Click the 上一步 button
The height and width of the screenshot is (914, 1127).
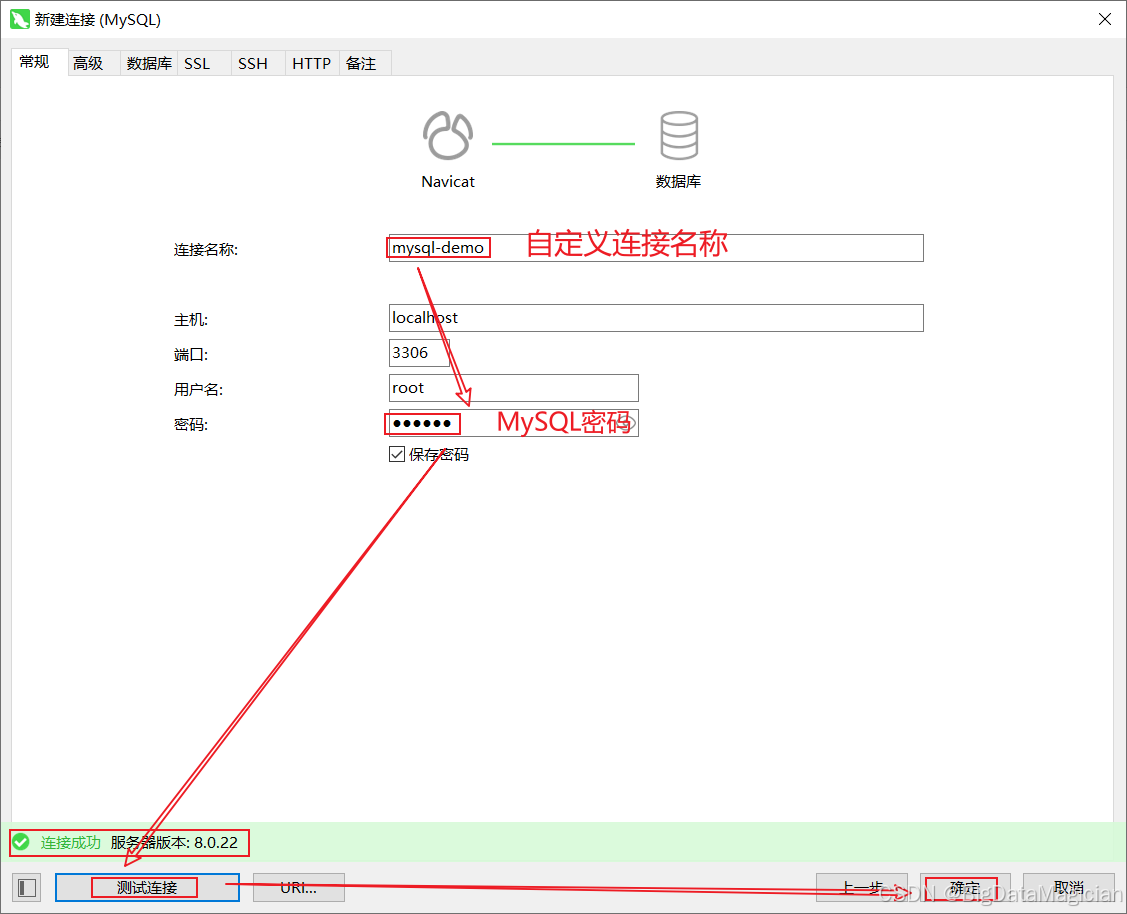tap(862, 887)
